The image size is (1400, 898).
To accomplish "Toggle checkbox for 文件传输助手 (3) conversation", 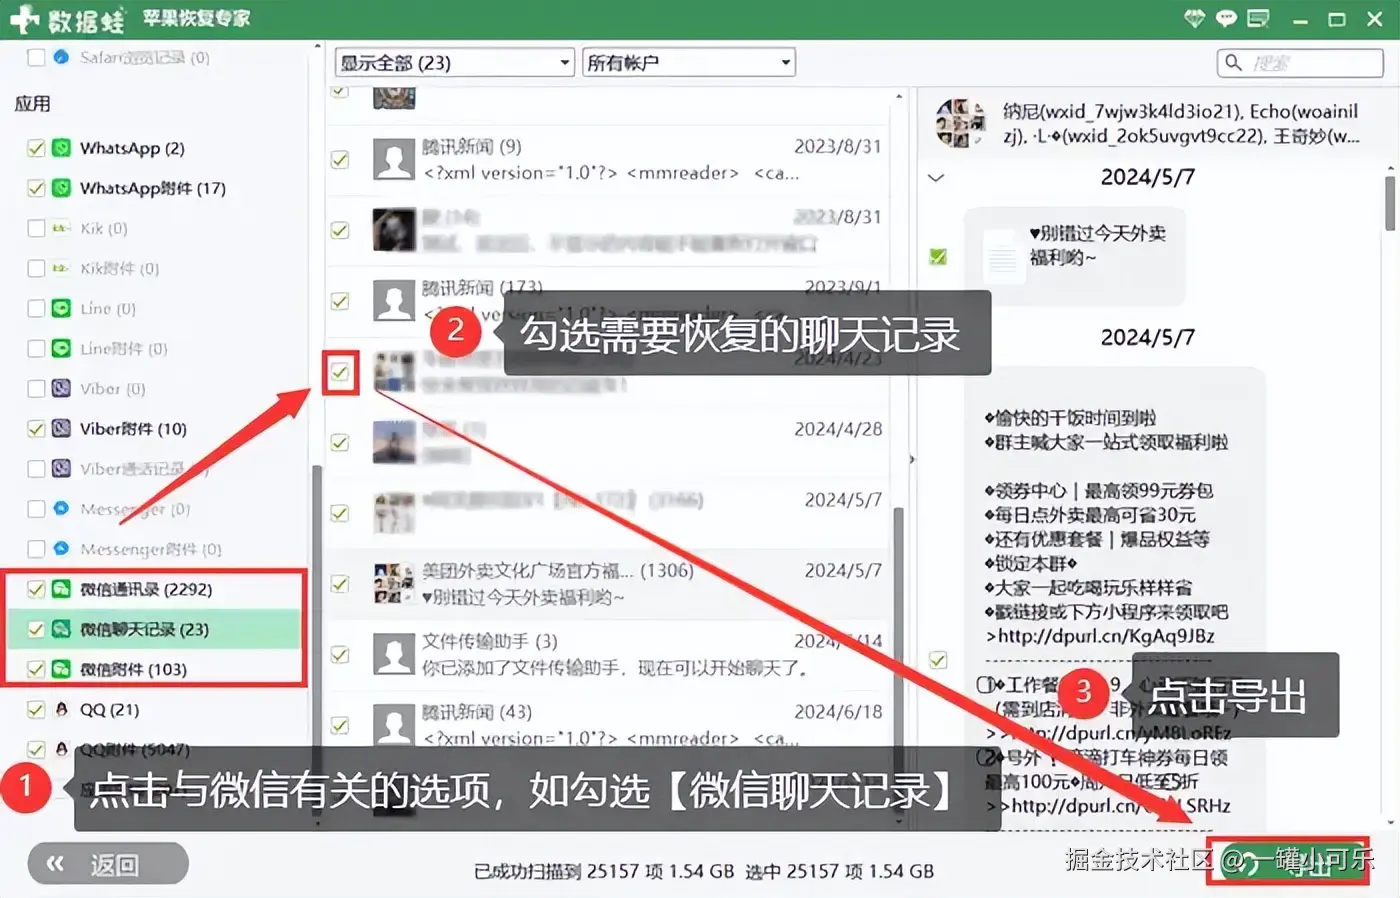I will (x=340, y=655).
